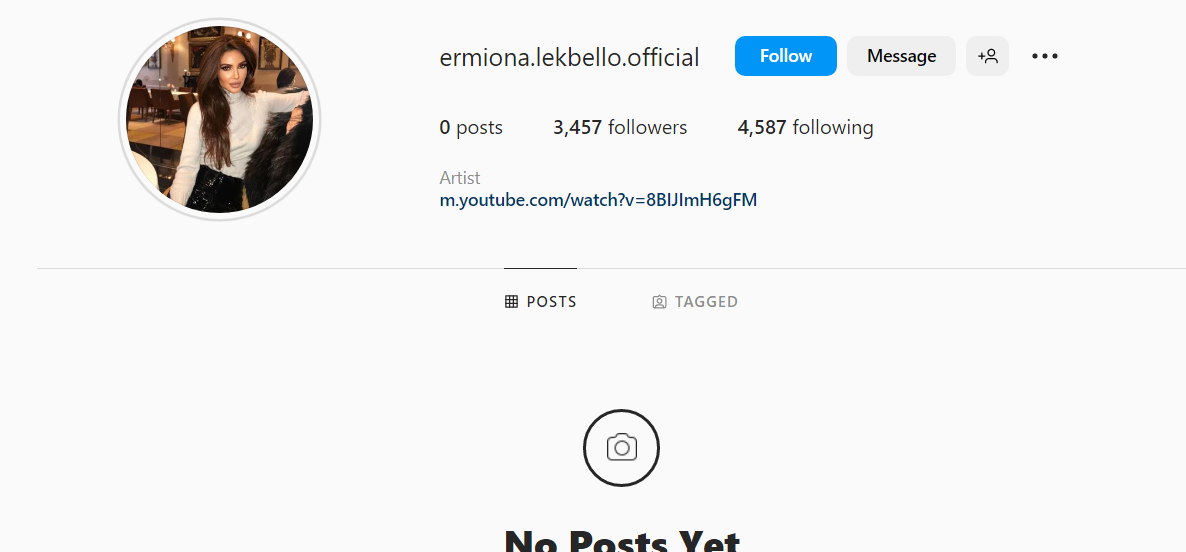Screen dimensions: 1186x552
Task: Click the circled camera icon
Action: (x=622, y=448)
